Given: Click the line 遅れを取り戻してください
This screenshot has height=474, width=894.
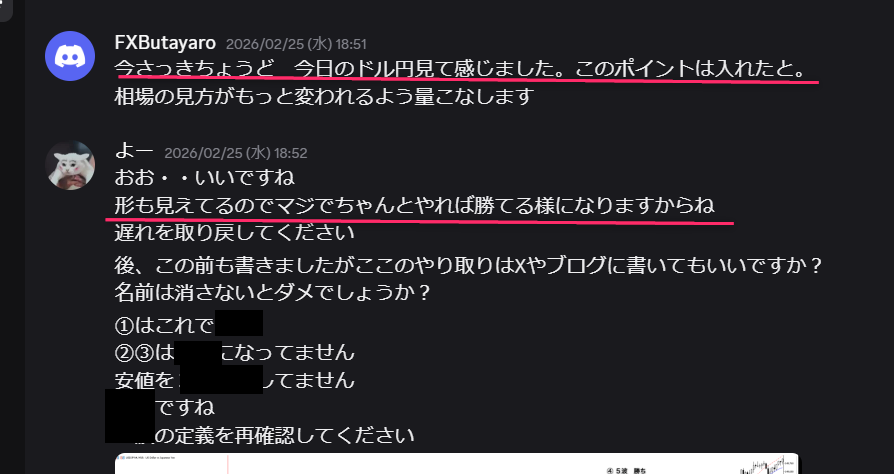Looking at the screenshot, I should pyautogui.click(x=234, y=232).
